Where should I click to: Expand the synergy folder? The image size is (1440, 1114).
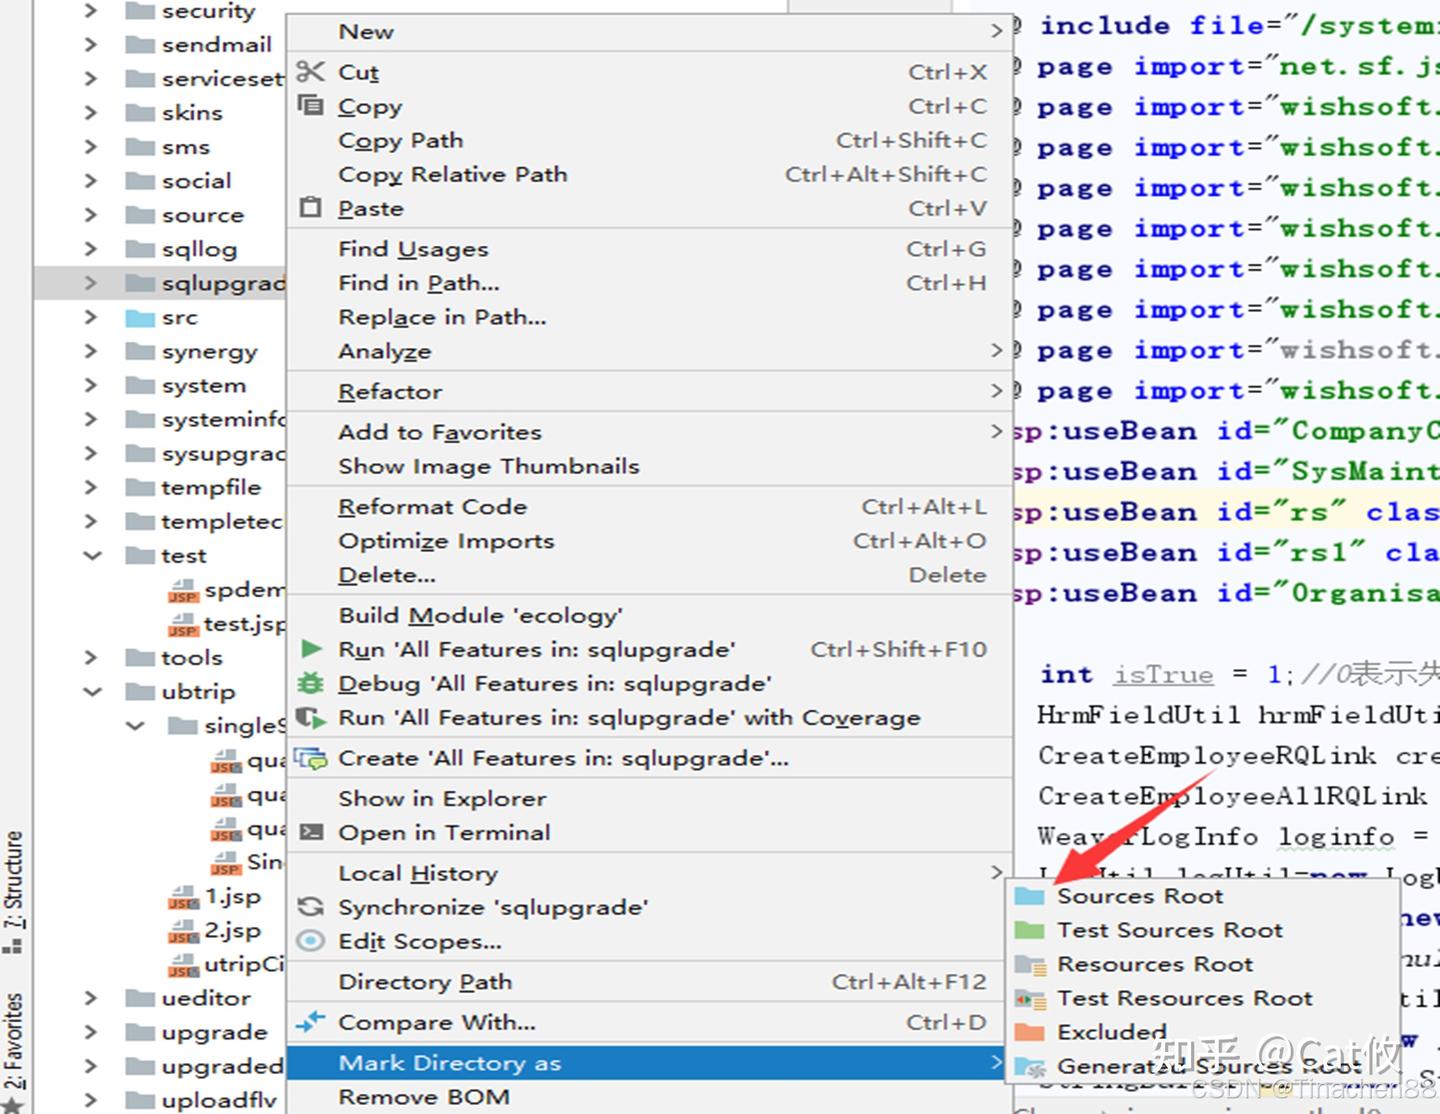point(91,351)
